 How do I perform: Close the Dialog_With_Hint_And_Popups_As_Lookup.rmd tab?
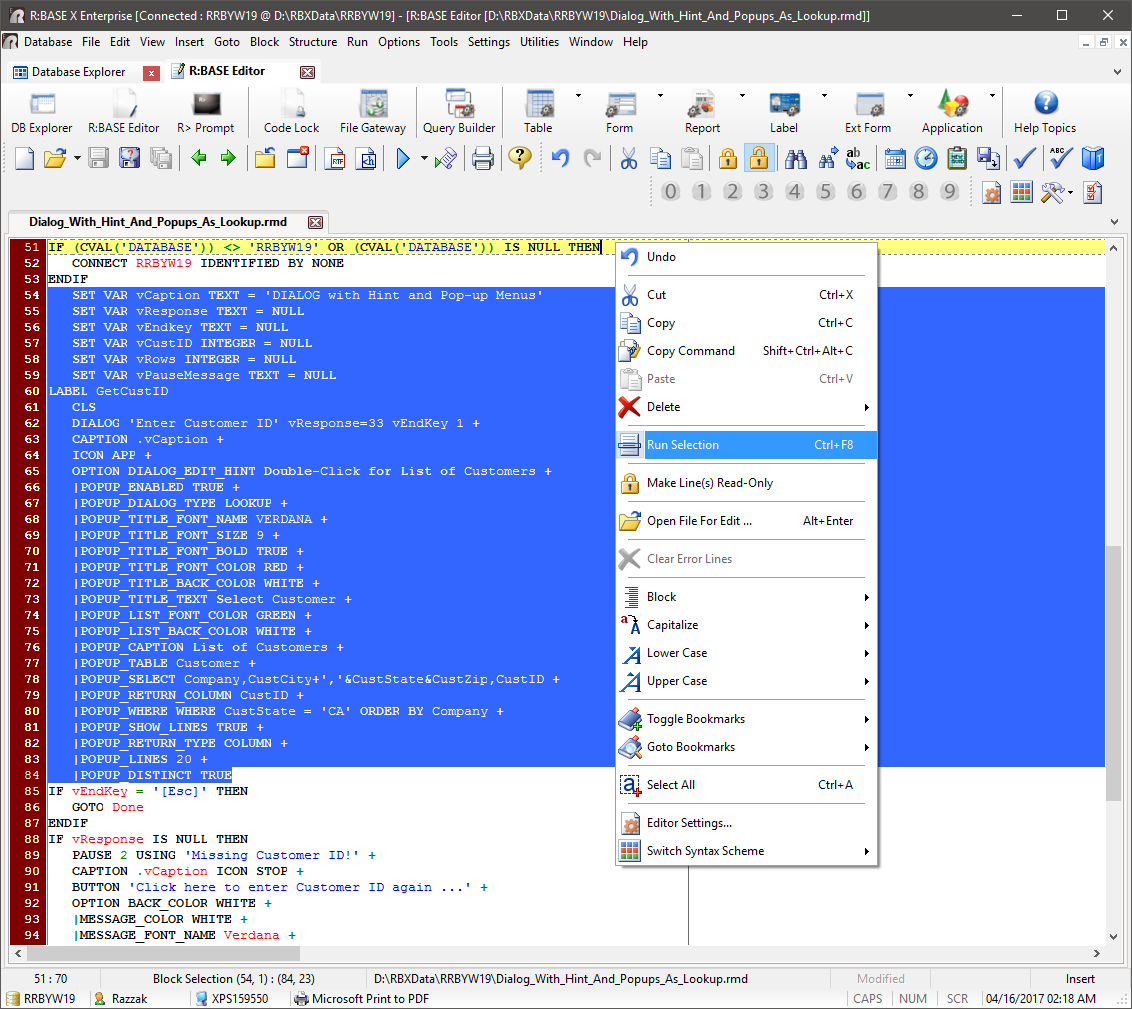[315, 222]
